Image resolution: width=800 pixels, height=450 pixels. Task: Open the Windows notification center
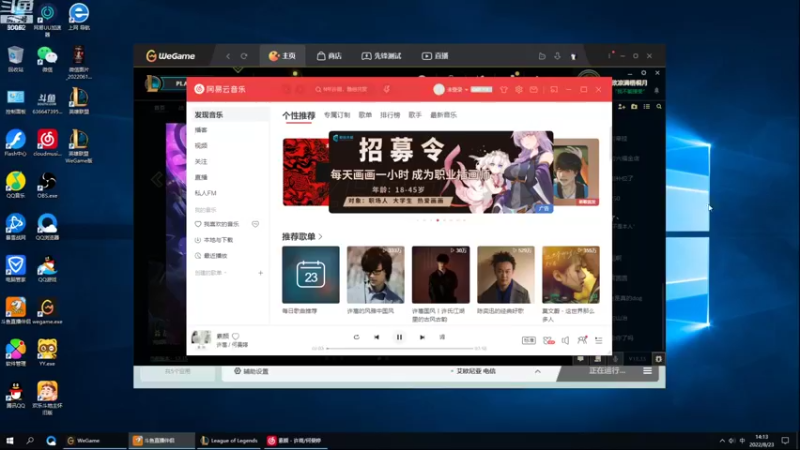coord(786,440)
